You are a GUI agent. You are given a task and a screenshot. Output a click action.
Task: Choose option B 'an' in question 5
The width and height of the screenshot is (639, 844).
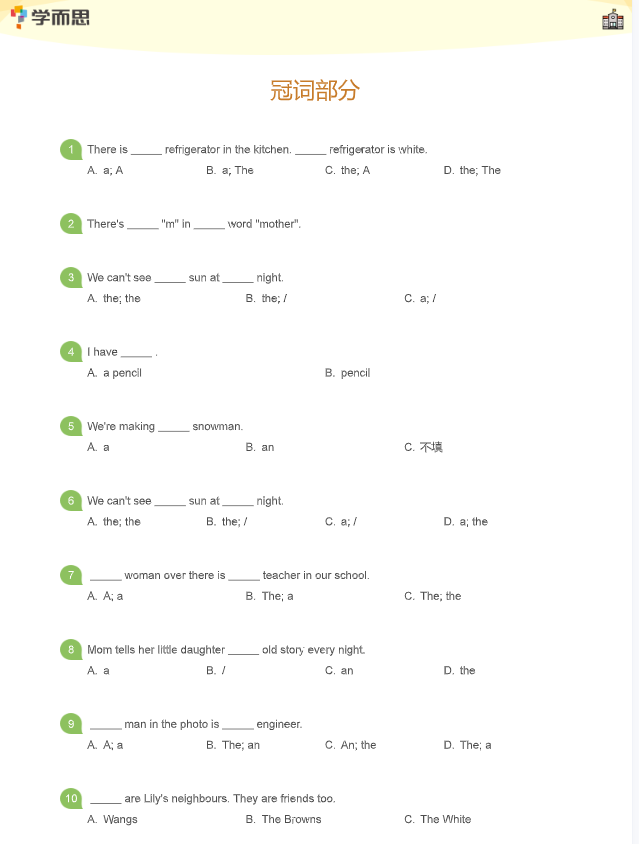(260, 447)
